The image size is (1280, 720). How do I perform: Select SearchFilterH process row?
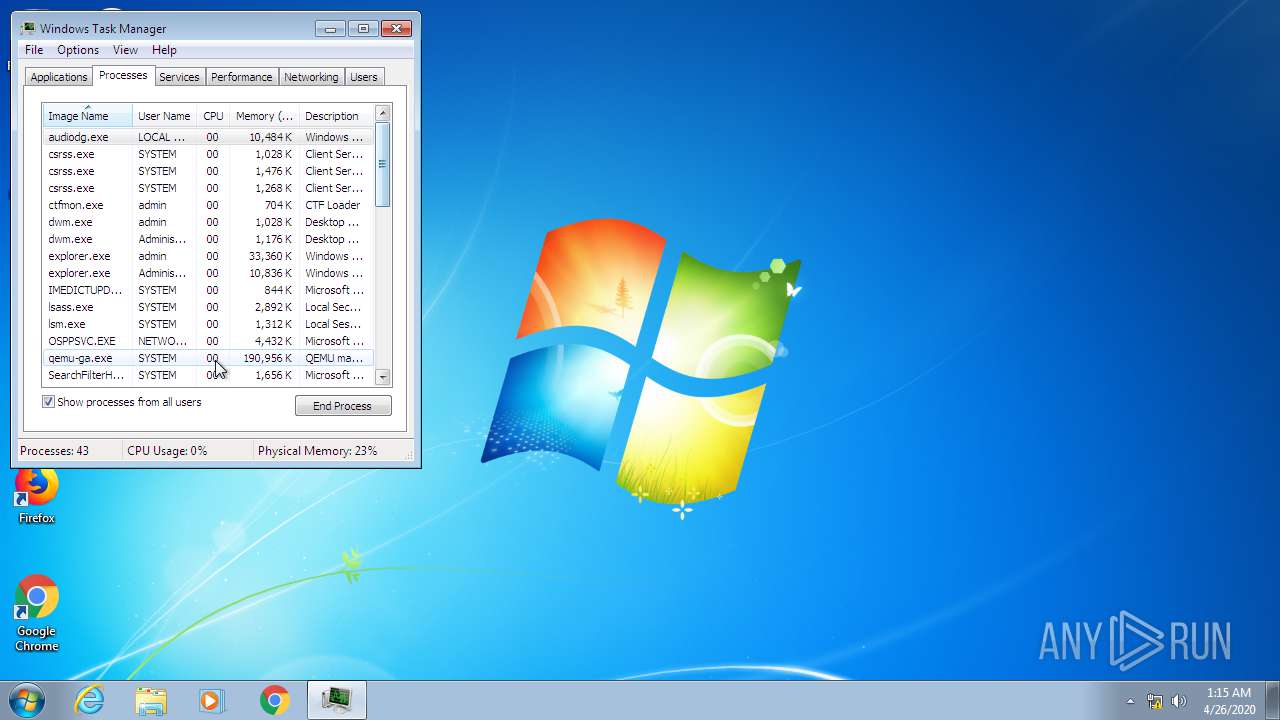208,375
